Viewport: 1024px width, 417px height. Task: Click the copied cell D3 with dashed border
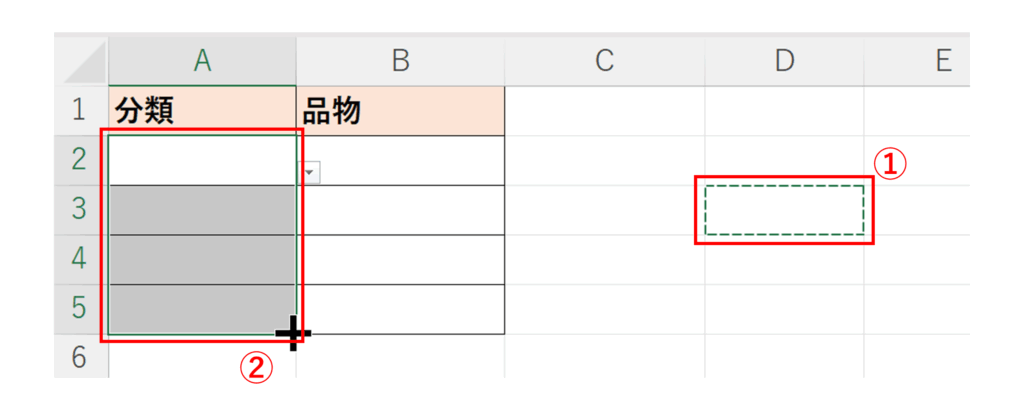pos(784,210)
